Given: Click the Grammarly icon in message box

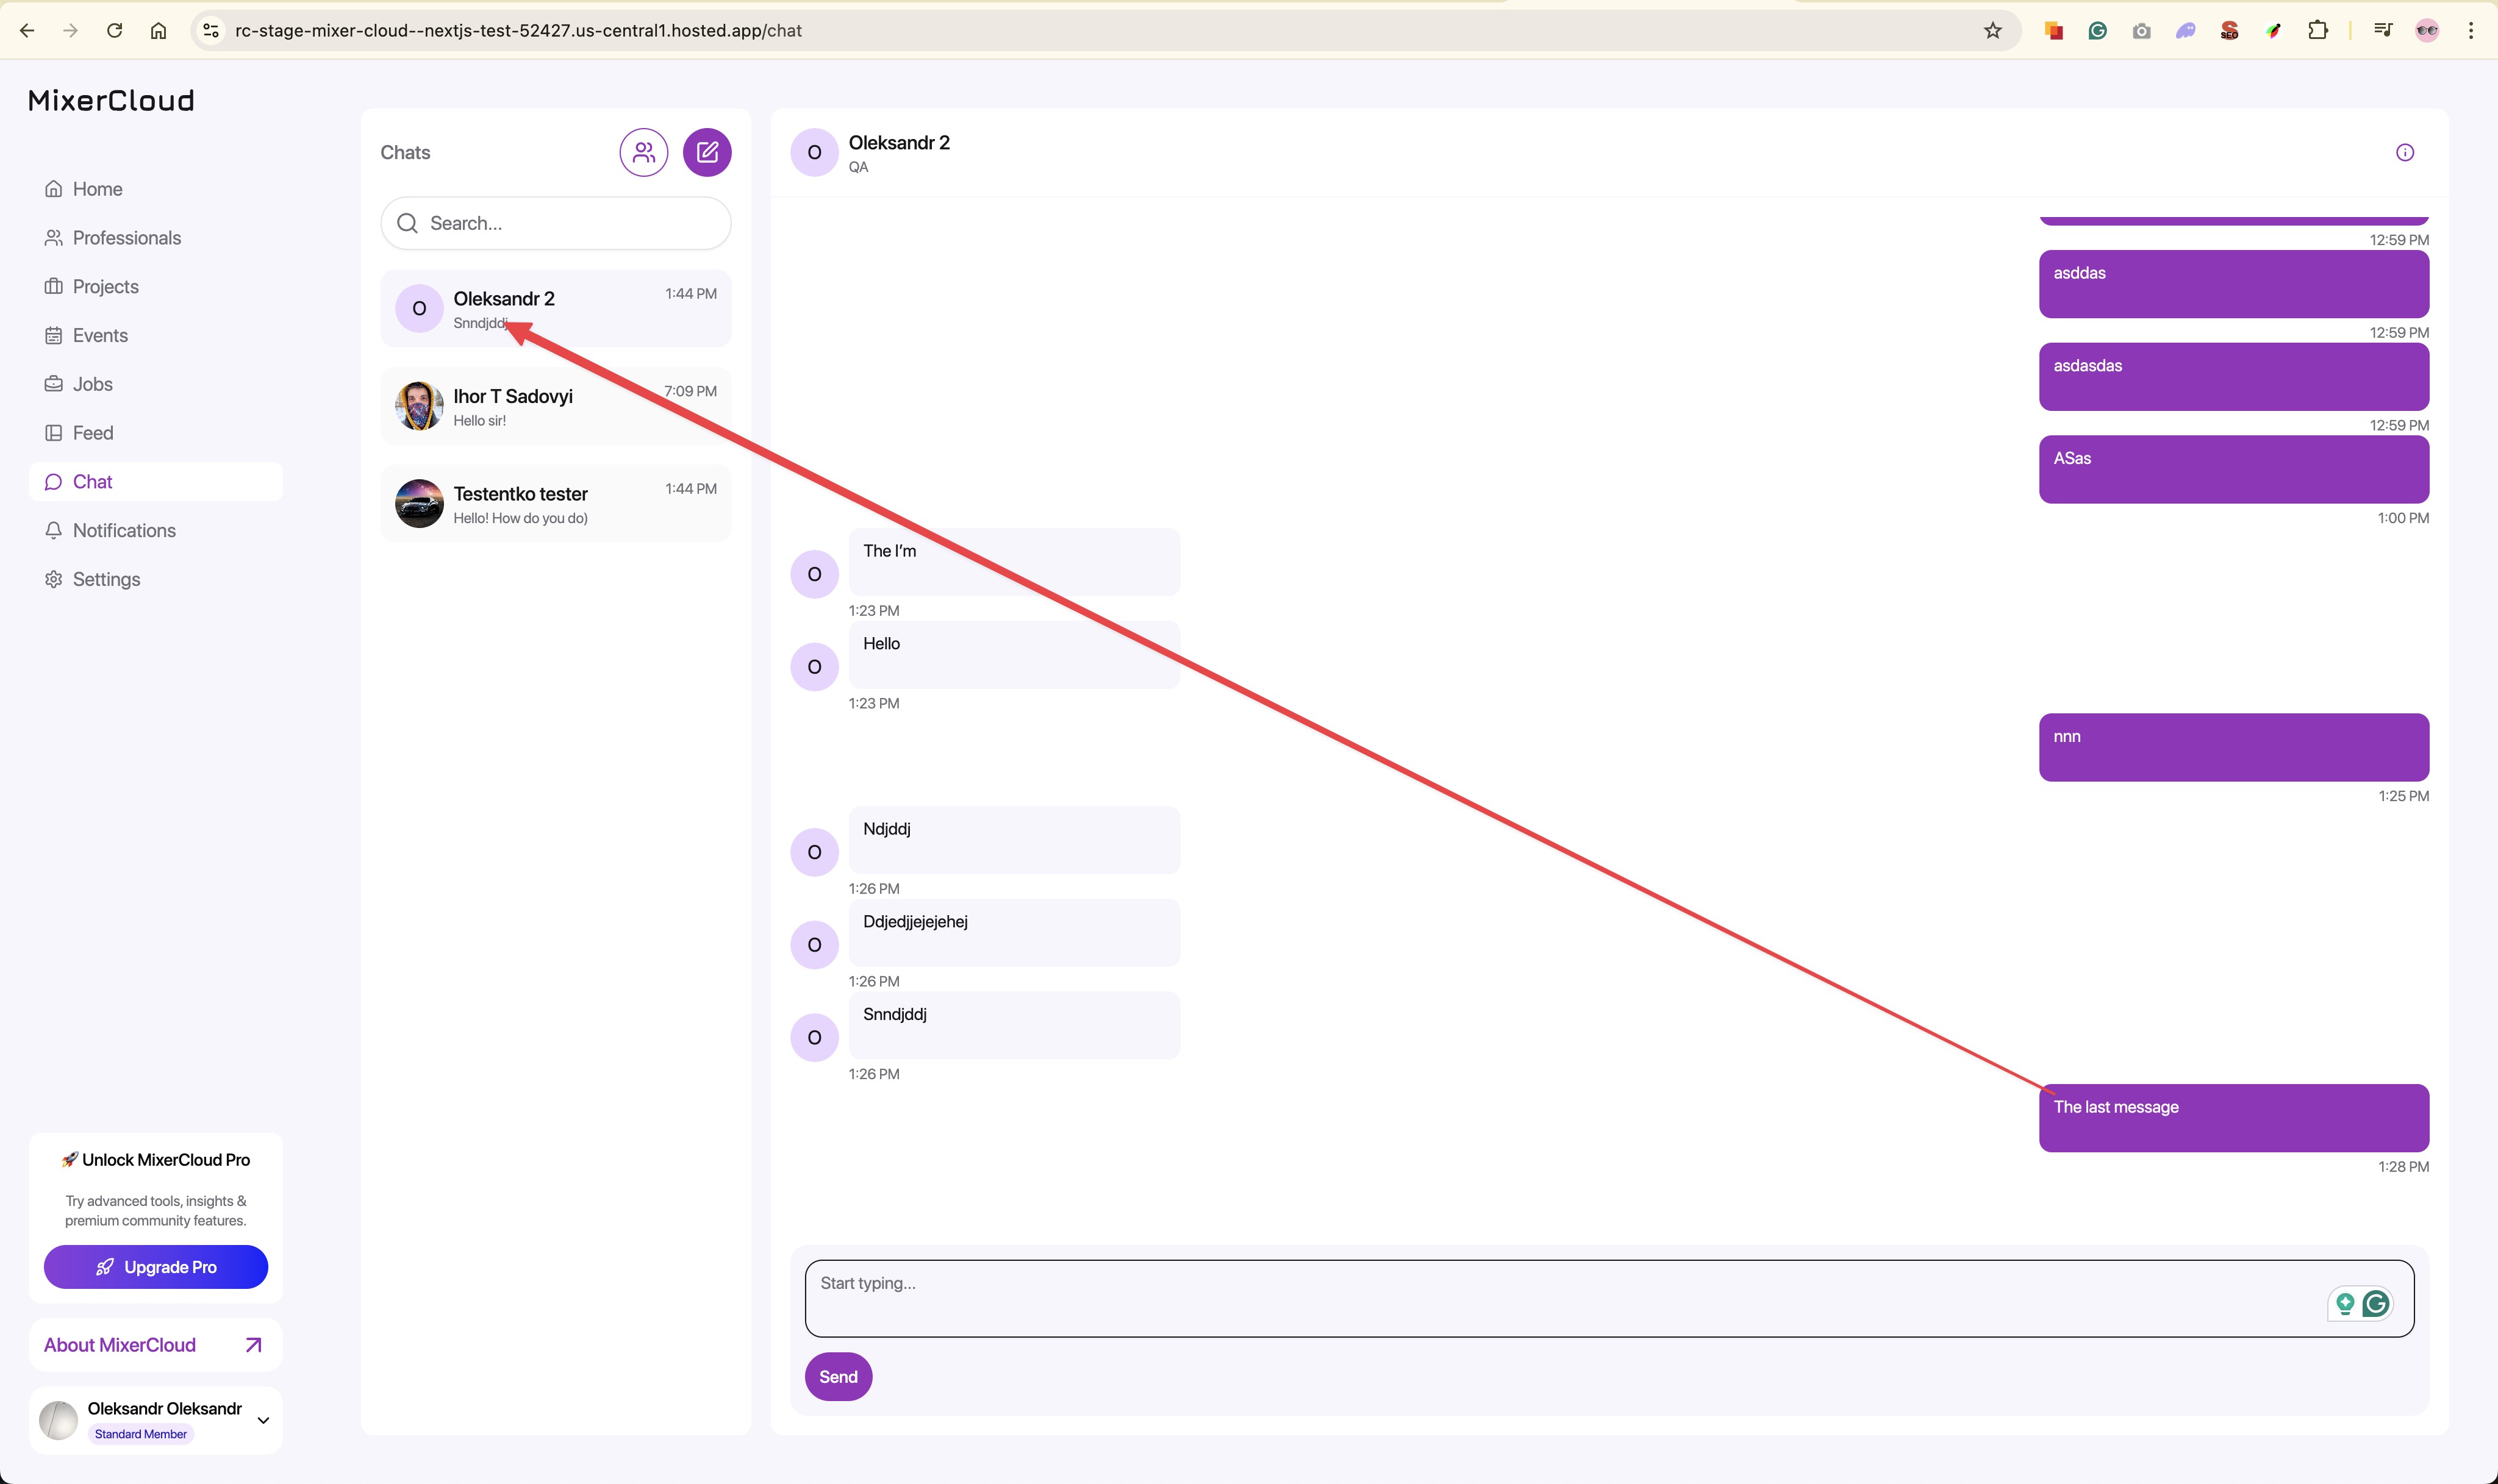Looking at the screenshot, I should (x=2375, y=1303).
